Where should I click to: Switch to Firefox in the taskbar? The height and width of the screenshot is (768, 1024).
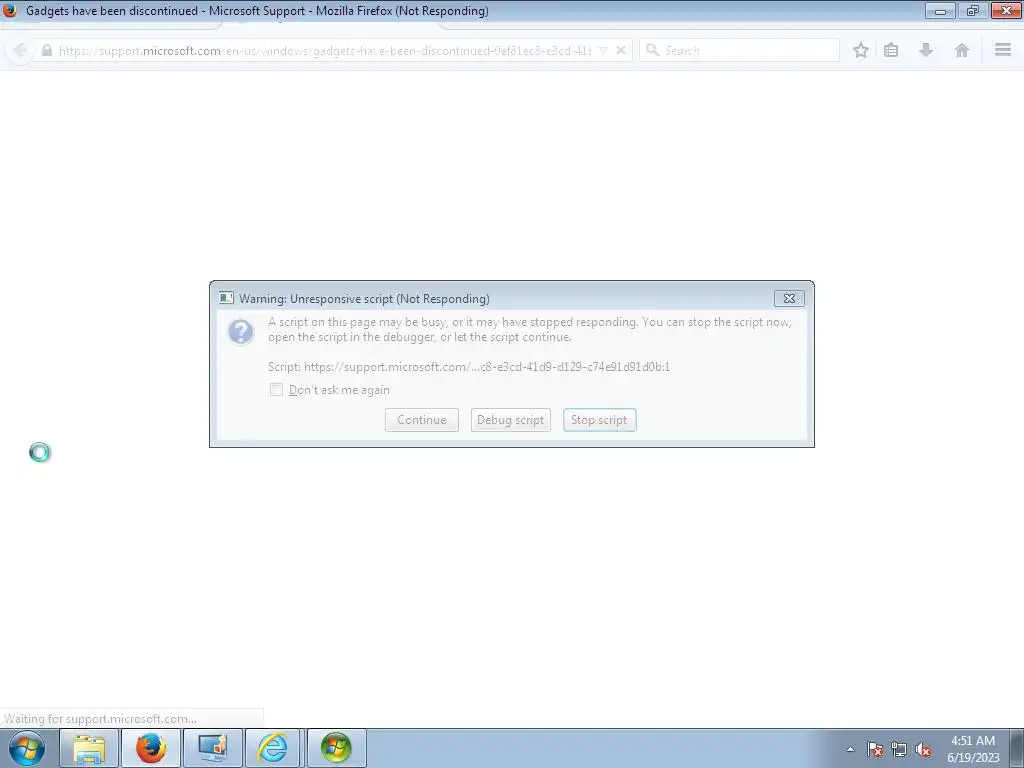tap(151, 748)
